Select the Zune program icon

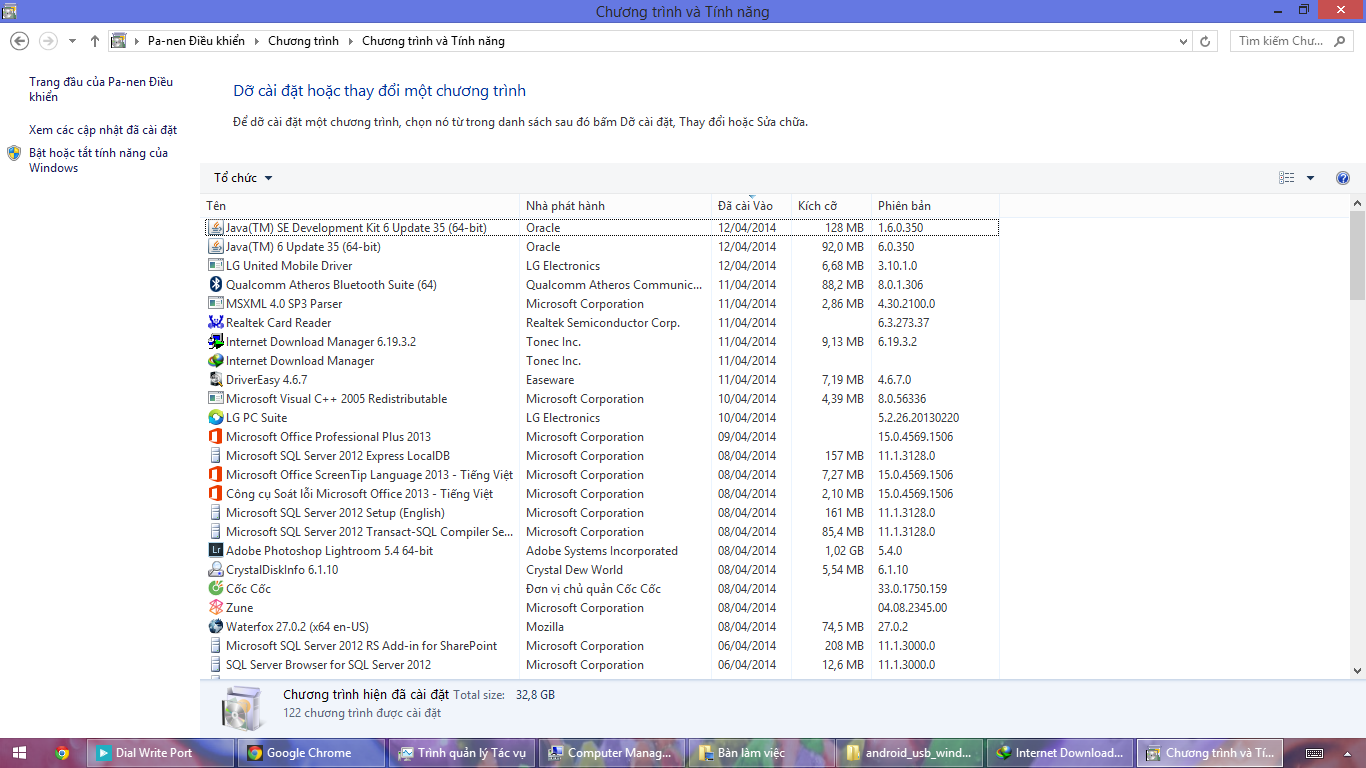point(215,608)
